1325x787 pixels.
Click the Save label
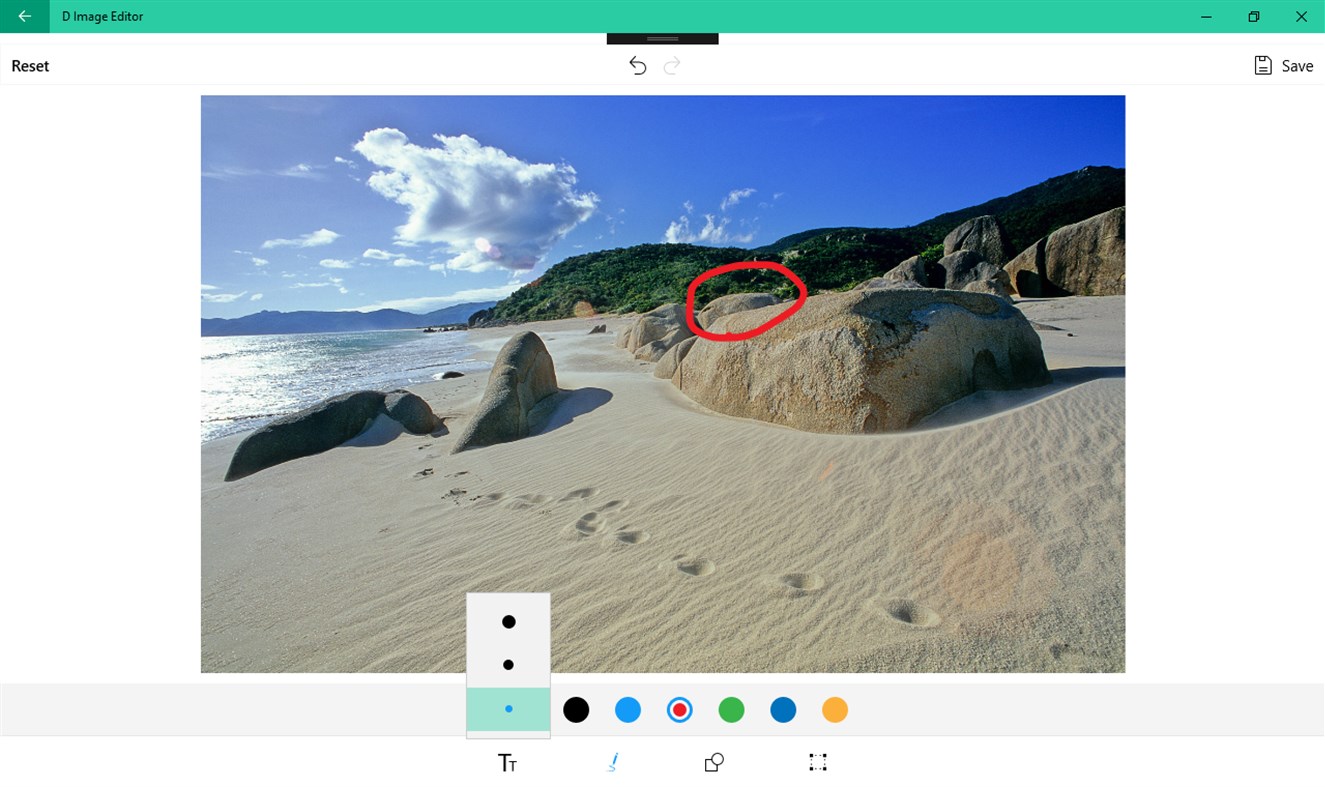click(x=1297, y=65)
